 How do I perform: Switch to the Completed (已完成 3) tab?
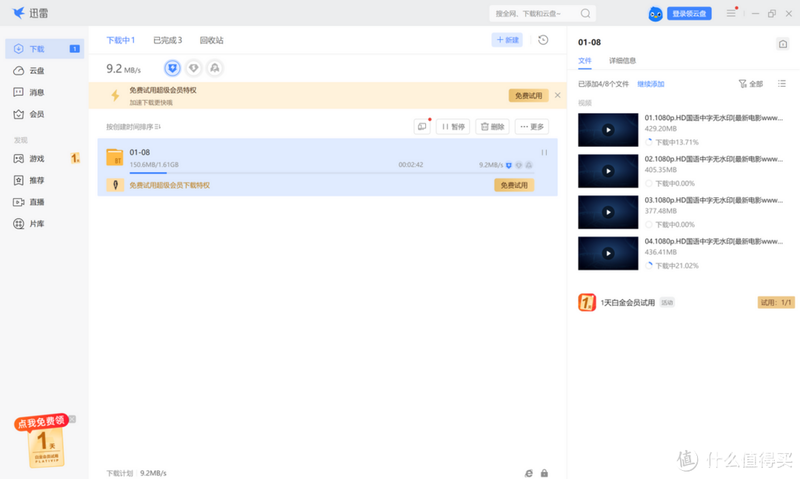coord(167,40)
